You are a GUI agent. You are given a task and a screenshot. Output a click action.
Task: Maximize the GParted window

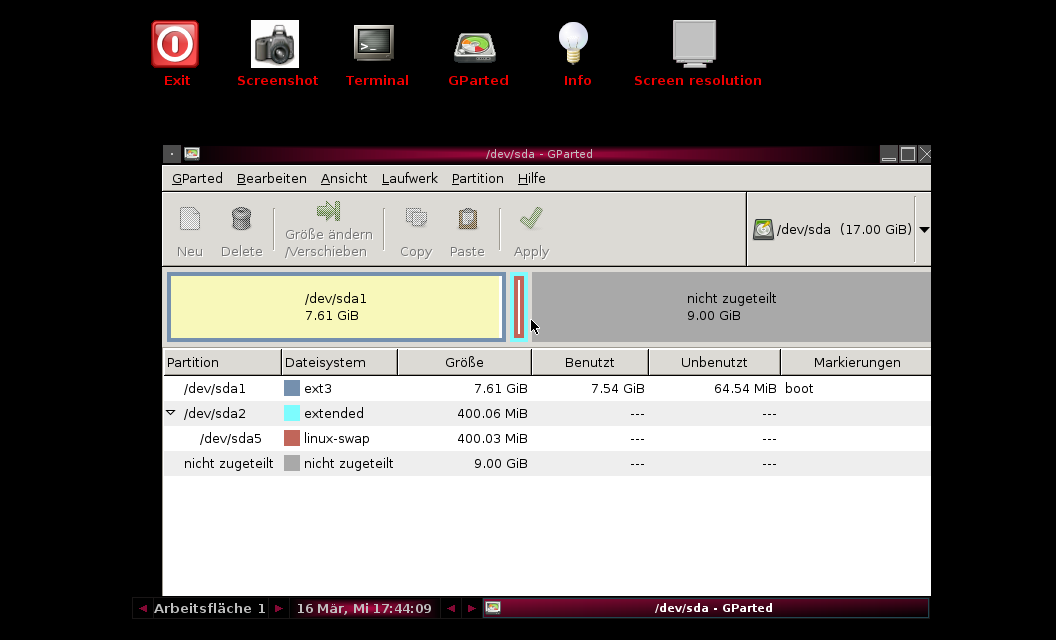tap(908, 154)
